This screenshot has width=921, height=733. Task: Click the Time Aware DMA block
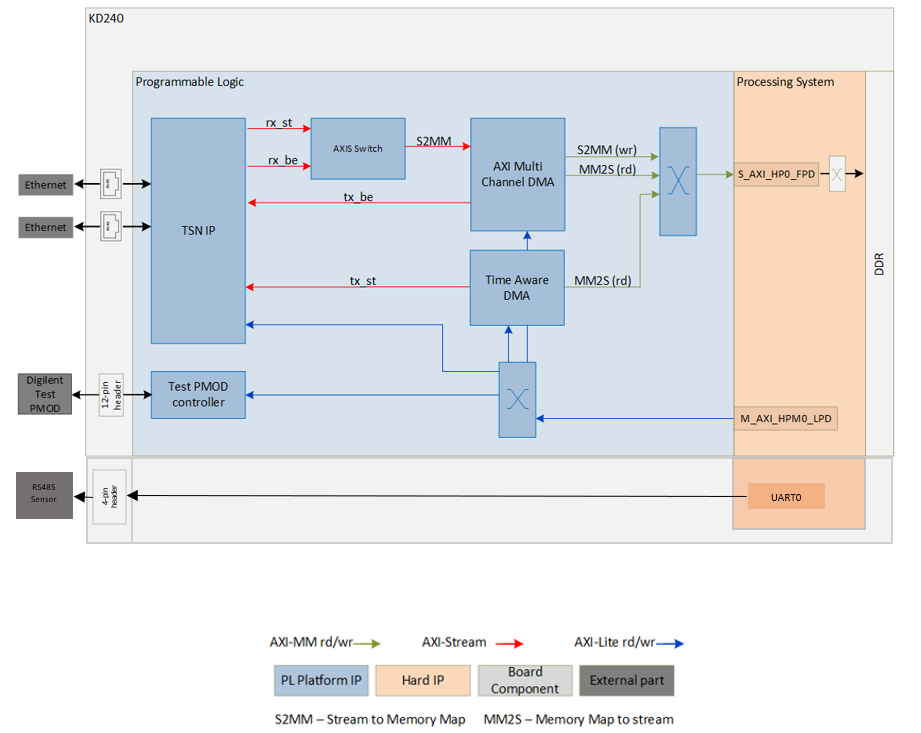[516, 287]
